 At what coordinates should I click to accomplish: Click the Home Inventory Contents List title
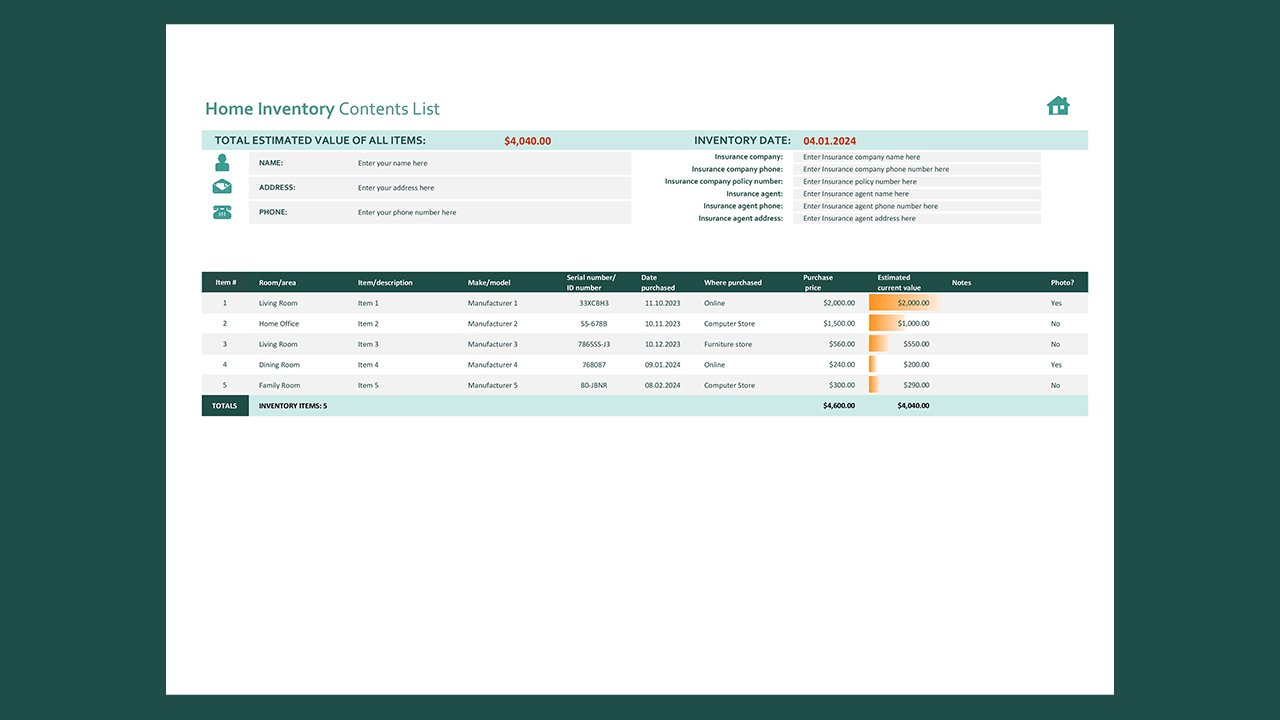coord(322,108)
